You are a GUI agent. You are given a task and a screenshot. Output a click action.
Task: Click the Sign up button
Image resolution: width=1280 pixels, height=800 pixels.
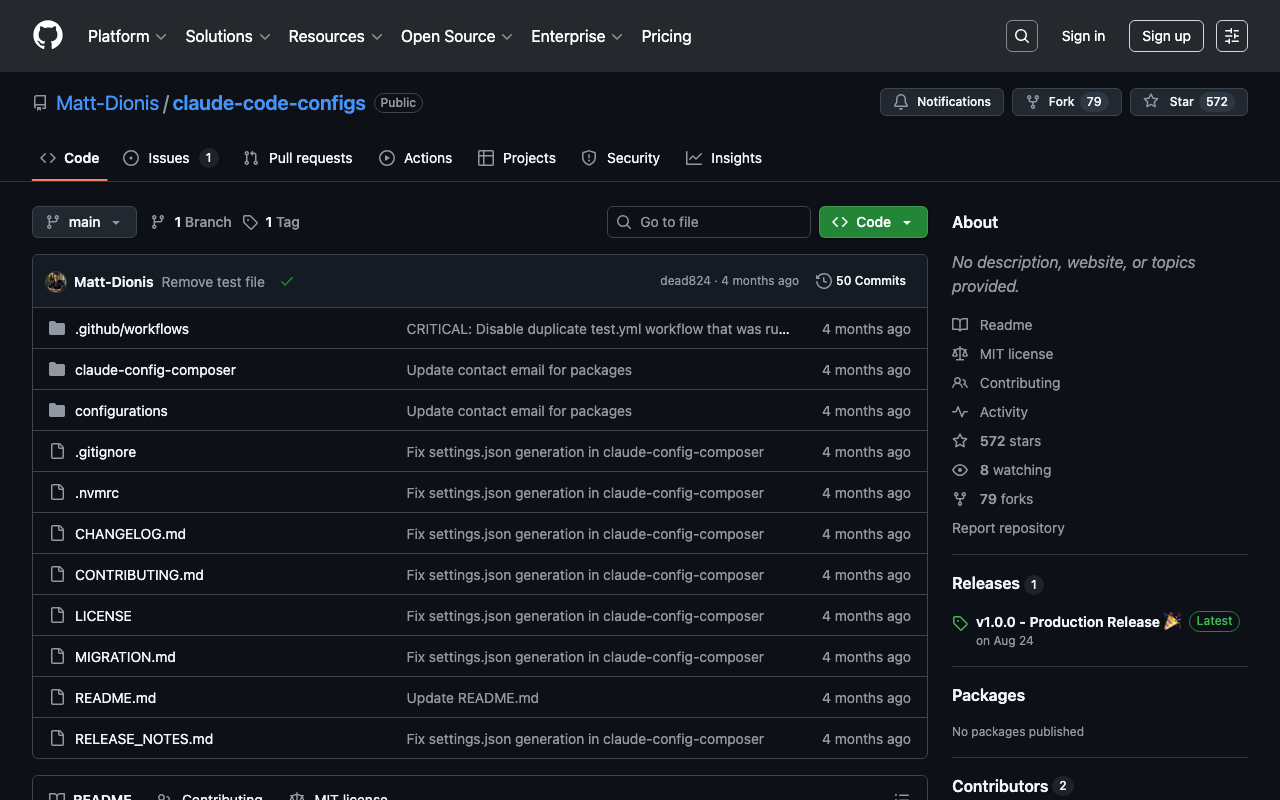tap(1166, 36)
